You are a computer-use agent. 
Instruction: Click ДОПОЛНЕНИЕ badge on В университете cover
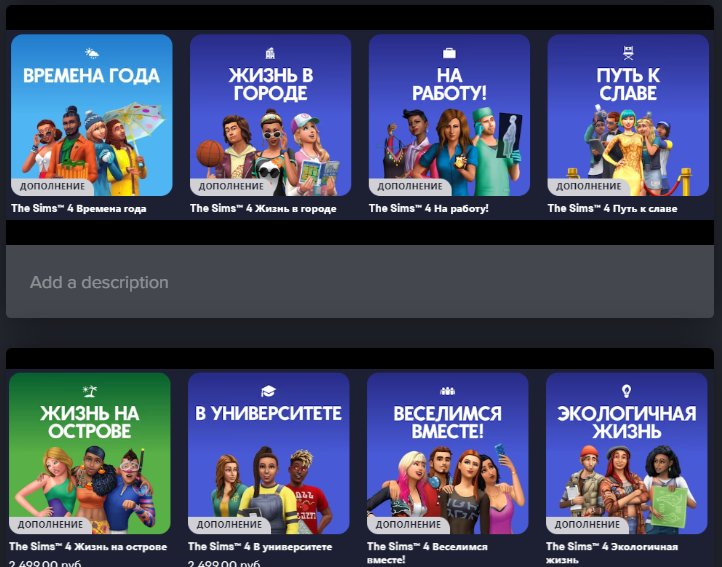[229, 524]
